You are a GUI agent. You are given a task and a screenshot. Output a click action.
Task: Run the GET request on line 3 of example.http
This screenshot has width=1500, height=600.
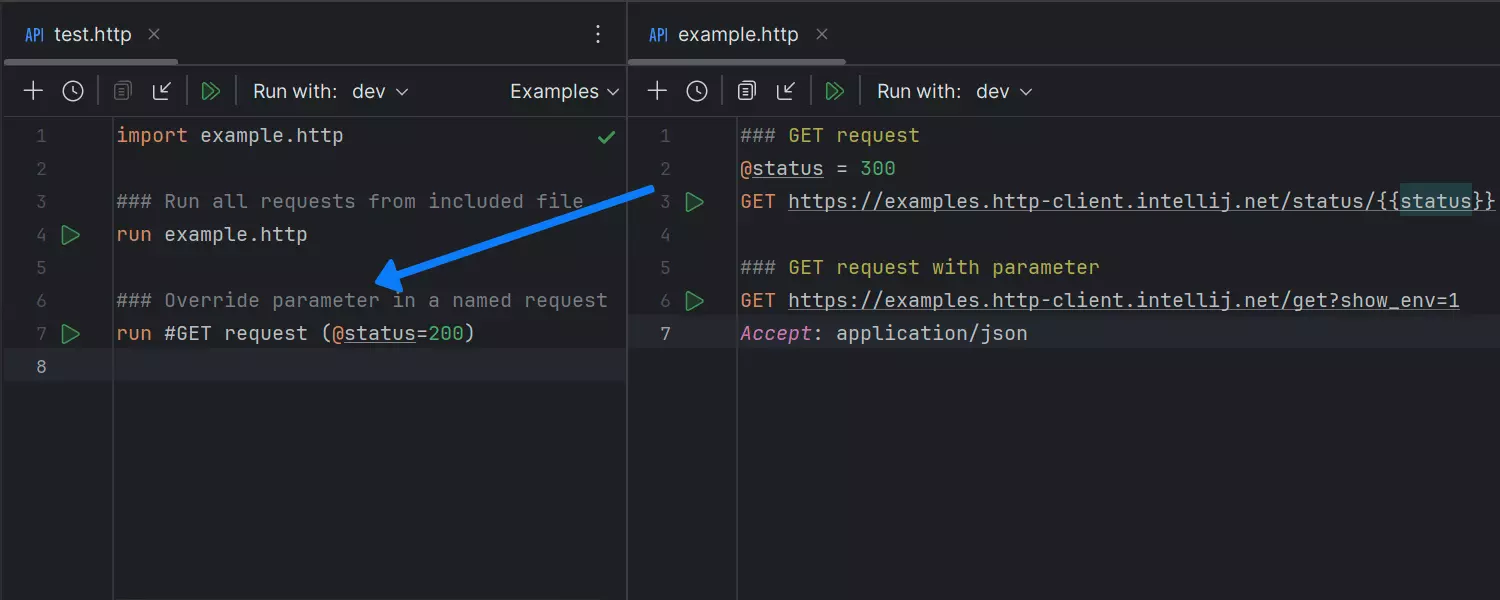(695, 201)
